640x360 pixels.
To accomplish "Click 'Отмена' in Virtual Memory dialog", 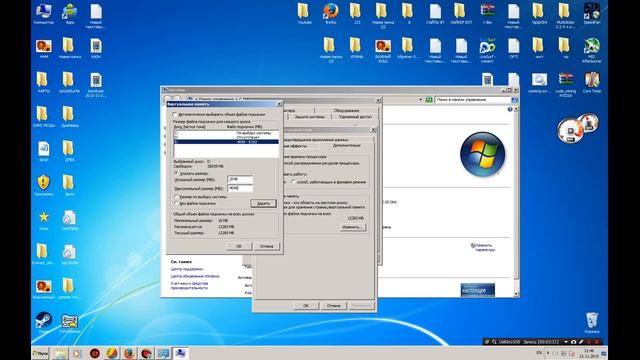I will [x=266, y=246].
